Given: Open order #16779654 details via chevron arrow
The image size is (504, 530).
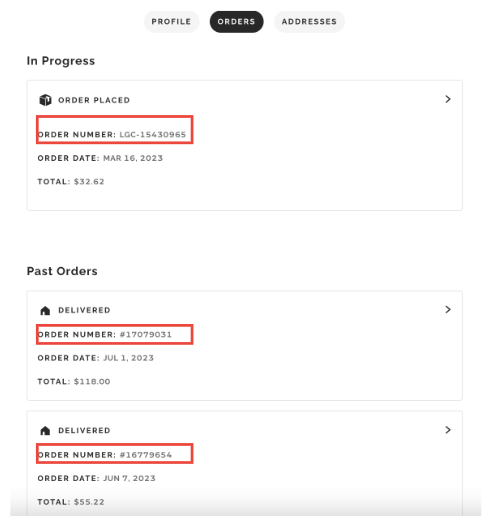Looking at the screenshot, I should click(x=448, y=430).
